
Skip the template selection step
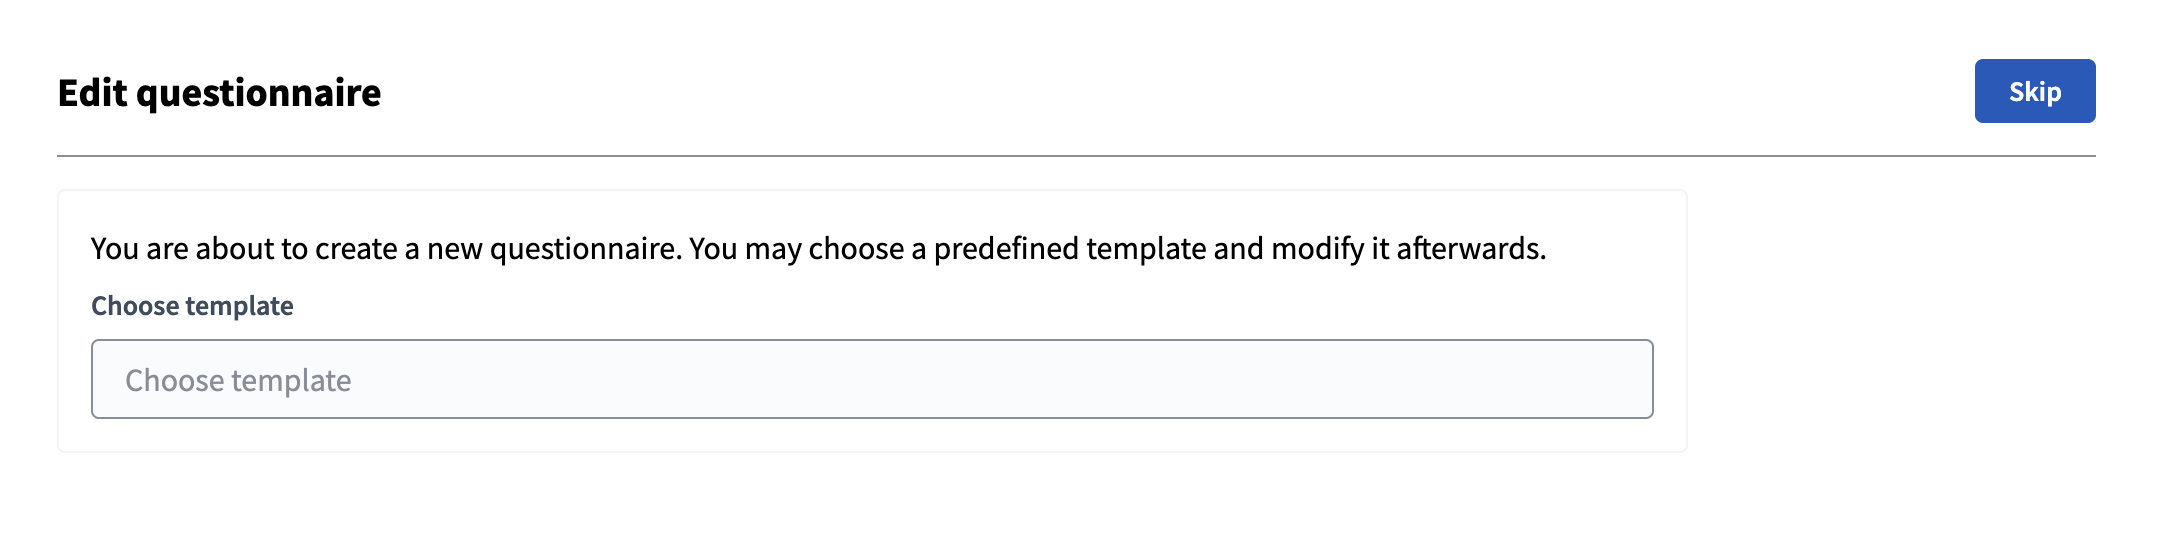click(2034, 91)
